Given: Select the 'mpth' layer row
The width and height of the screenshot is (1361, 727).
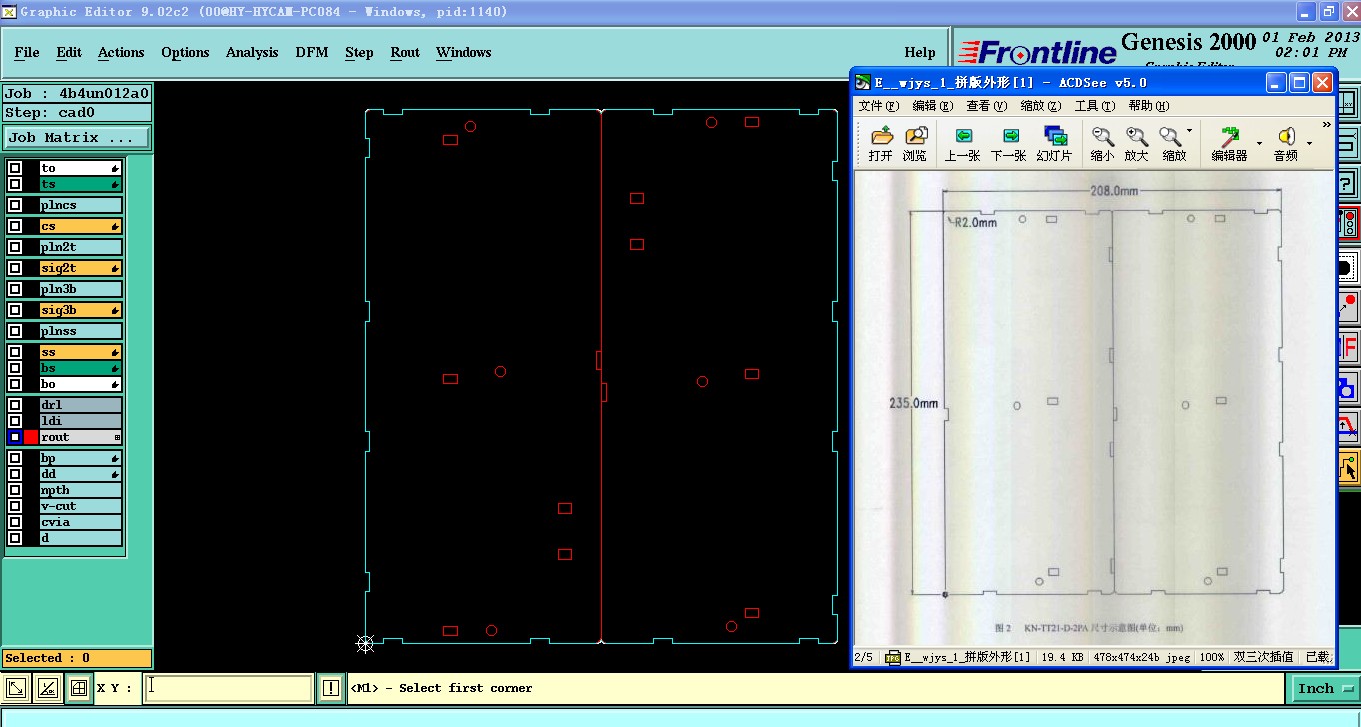Looking at the screenshot, I should tap(80, 490).
